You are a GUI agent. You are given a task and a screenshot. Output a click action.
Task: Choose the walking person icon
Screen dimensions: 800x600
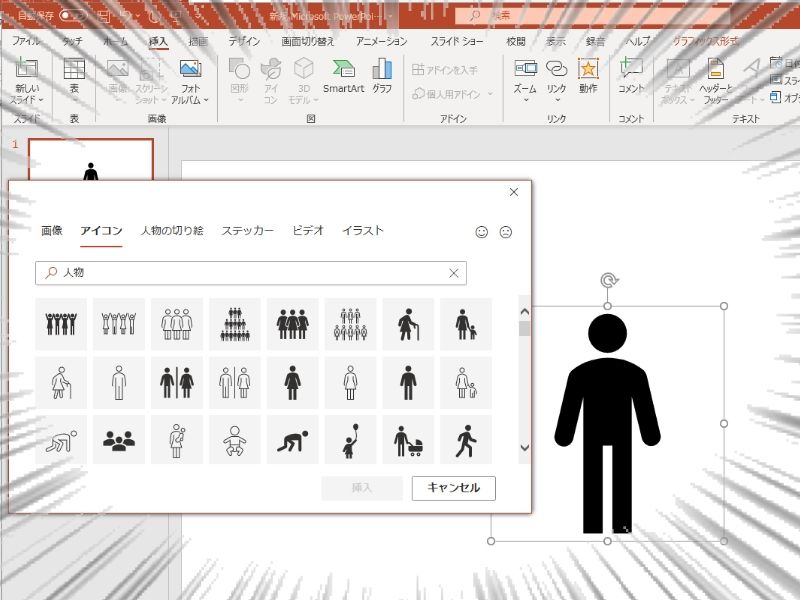(466, 440)
